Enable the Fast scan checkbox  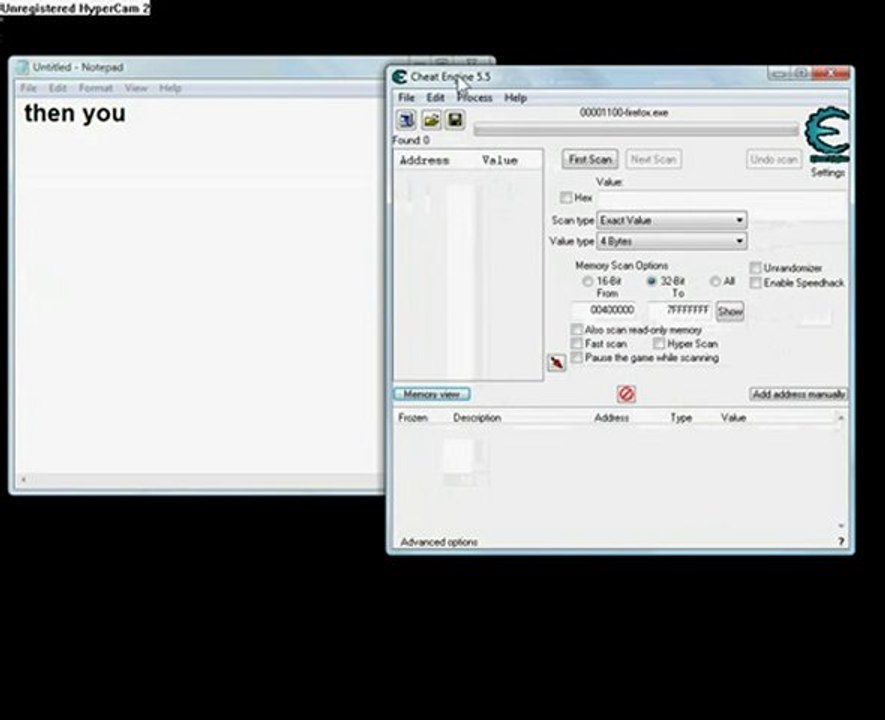coord(576,343)
